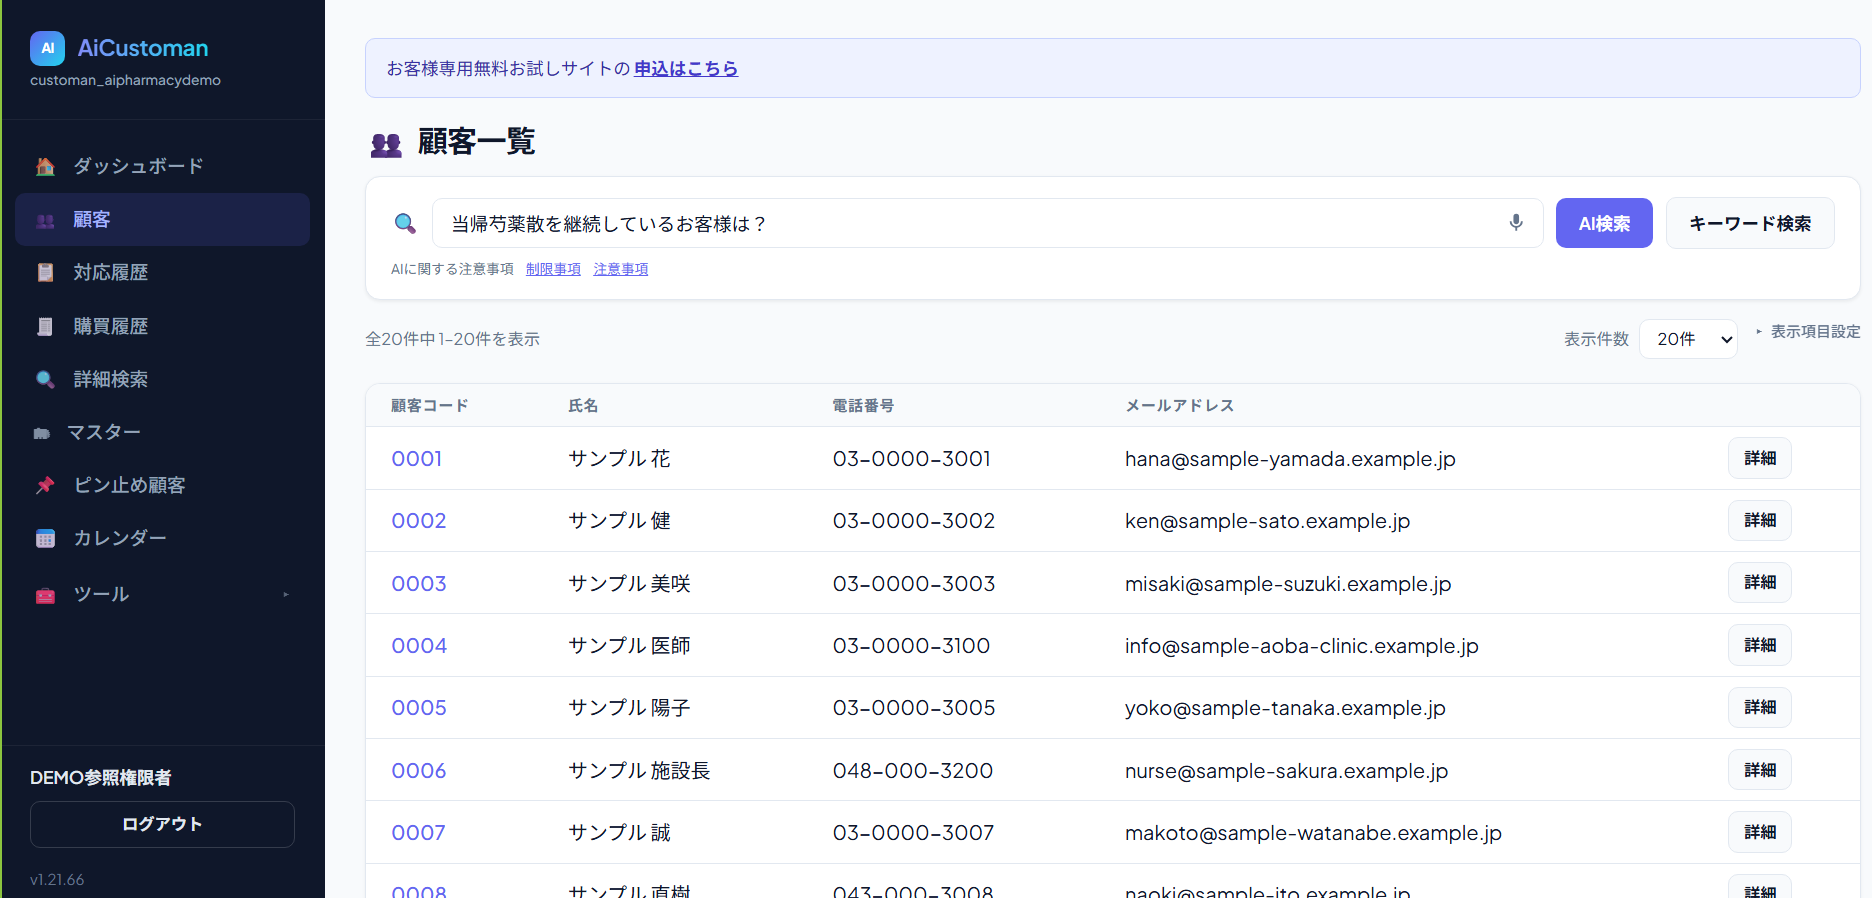This screenshot has width=1872, height=898.
Task: Open the 注意事項 link
Action: tap(621, 269)
